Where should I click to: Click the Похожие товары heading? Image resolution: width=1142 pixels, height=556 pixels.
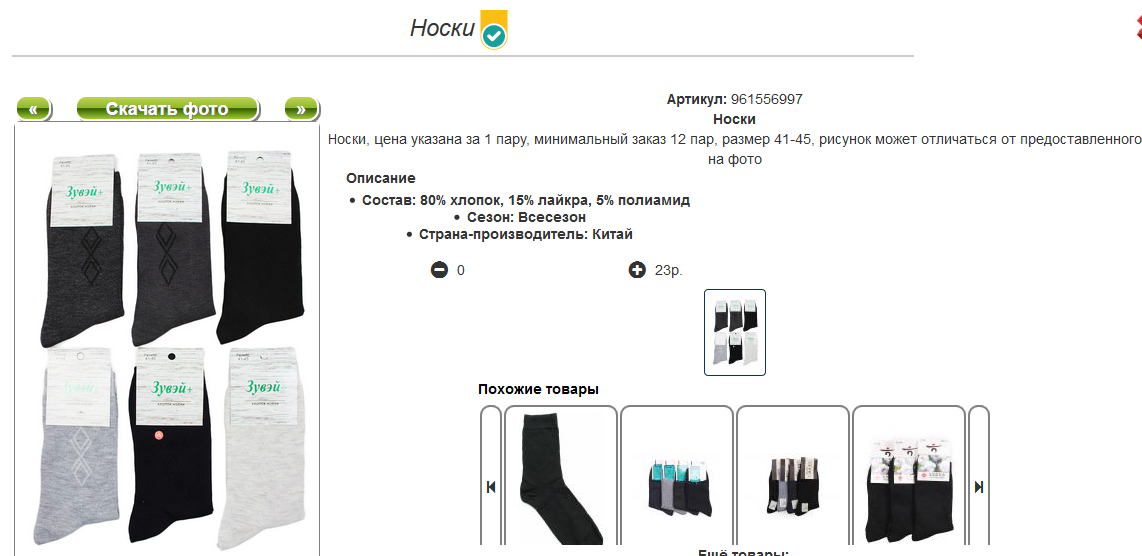point(538,389)
